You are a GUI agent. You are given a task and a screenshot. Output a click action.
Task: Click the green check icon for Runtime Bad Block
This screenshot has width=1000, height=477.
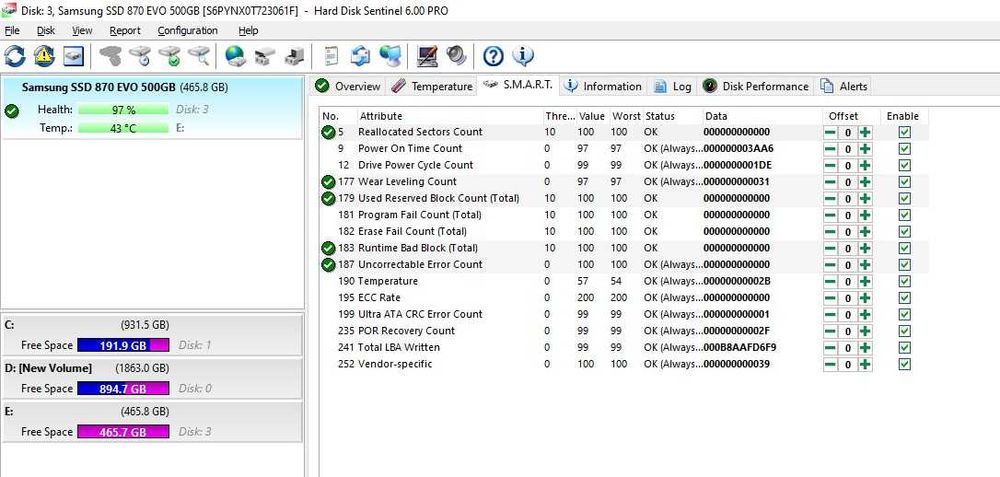328,248
